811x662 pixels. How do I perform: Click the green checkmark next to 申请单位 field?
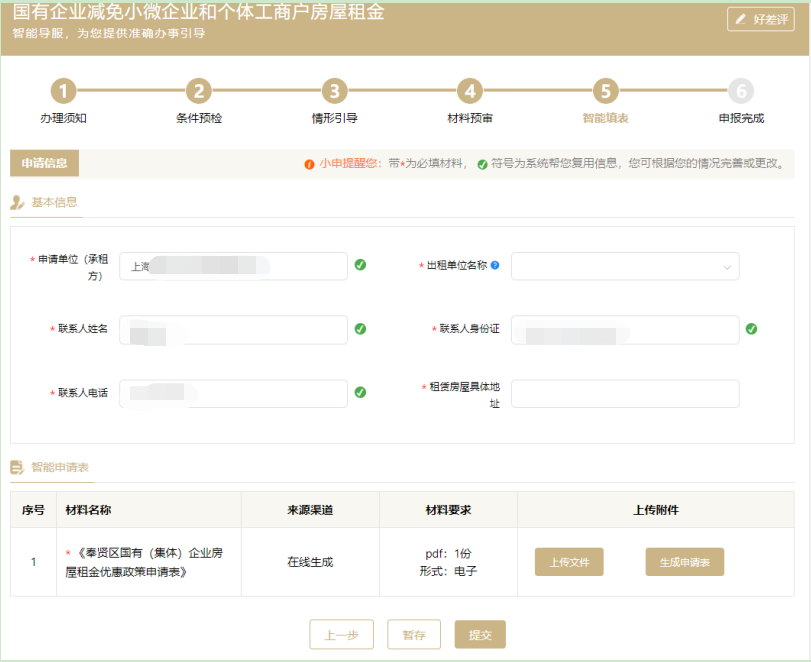click(360, 265)
